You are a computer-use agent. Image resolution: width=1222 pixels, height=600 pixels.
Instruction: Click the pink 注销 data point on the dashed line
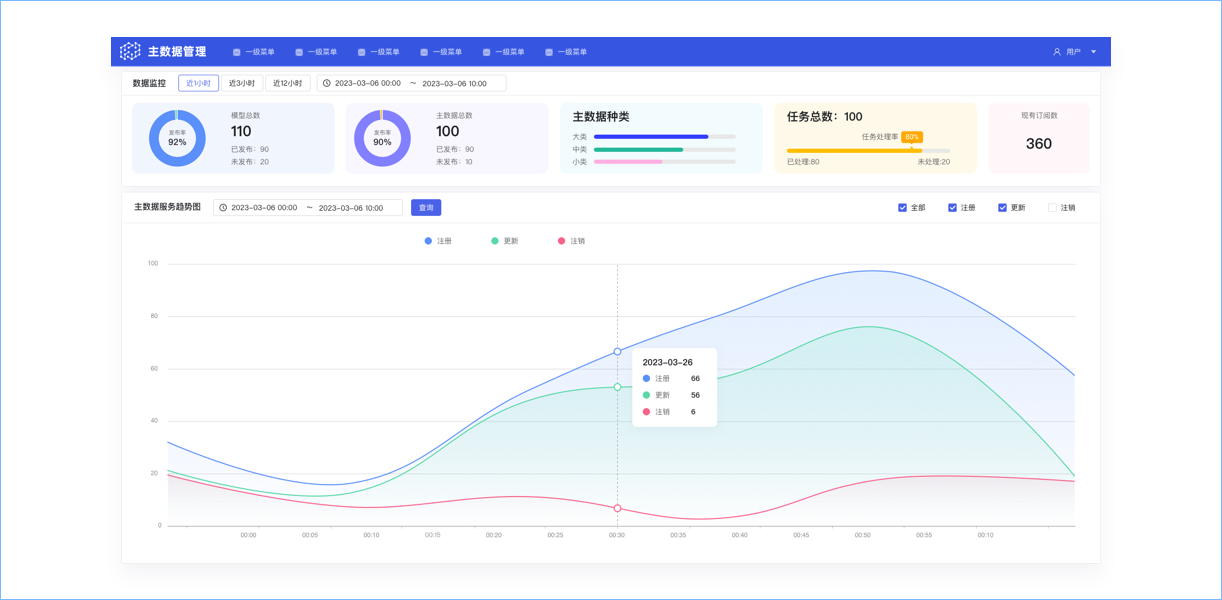point(617,508)
